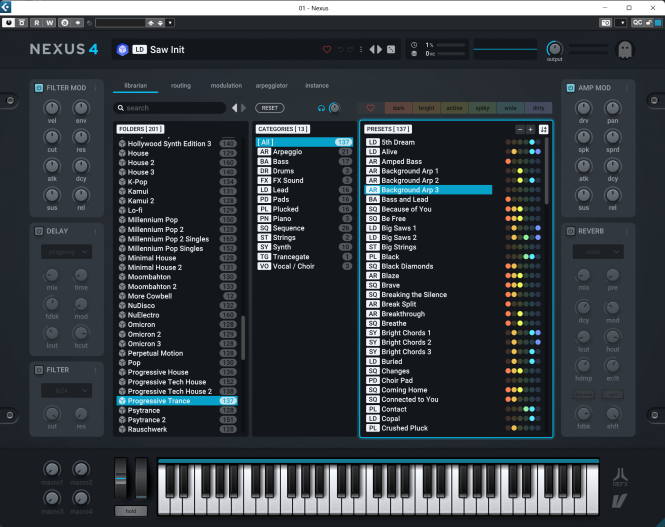The height and width of the screenshot is (527, 665).
Task: Toggle the keyboard hold button
Action: pos(131,511)
